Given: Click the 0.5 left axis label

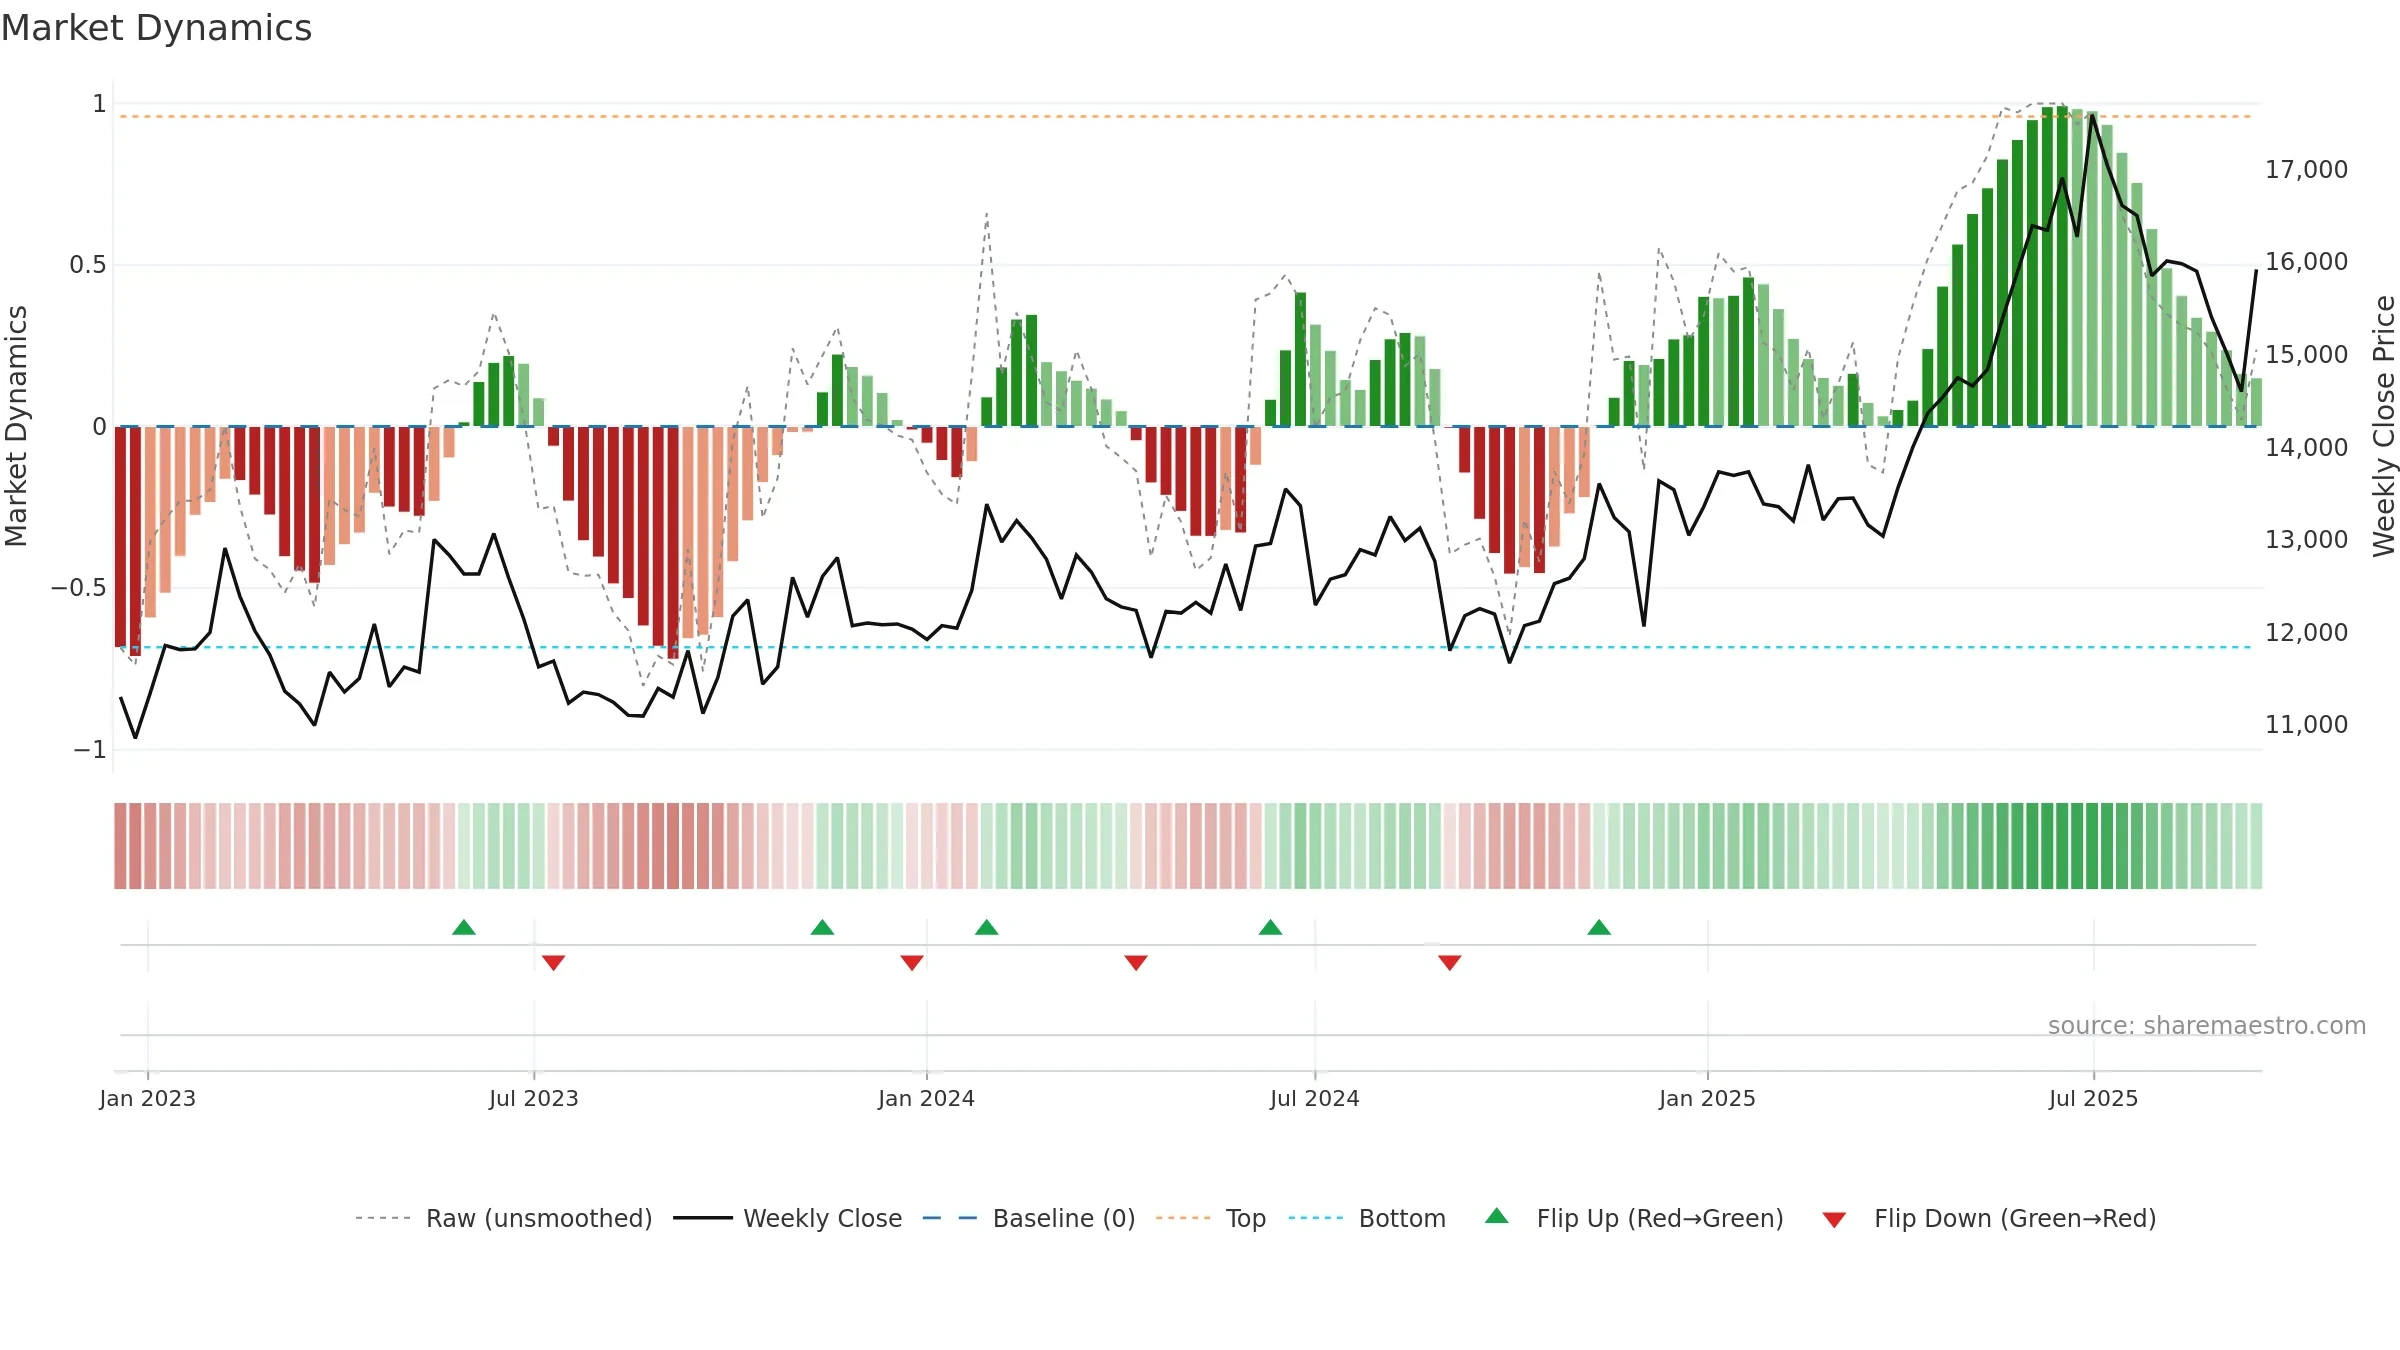Looking at the screenshot, I should tap(87, 264).
